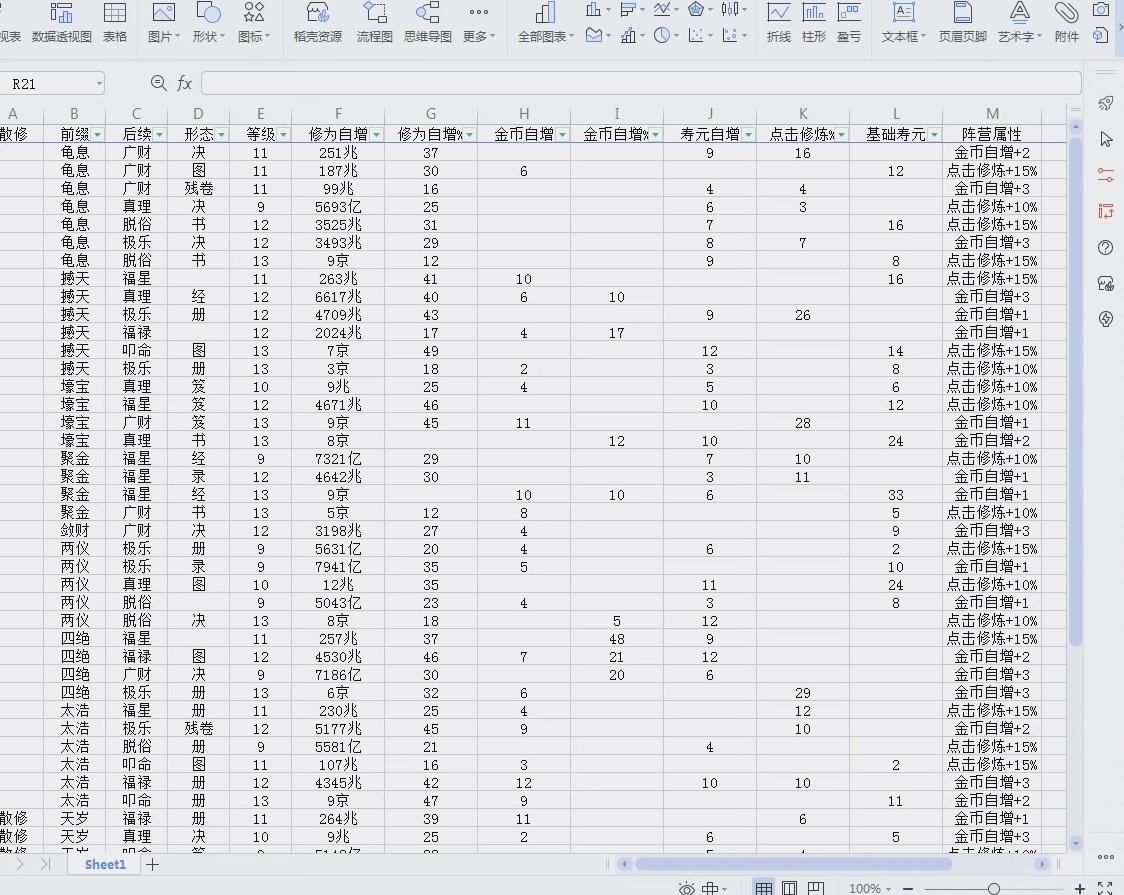Viewport: 1124px width, 895px height.
Task: Add a new sheet with plus button
Action: [x=152, y=864]
